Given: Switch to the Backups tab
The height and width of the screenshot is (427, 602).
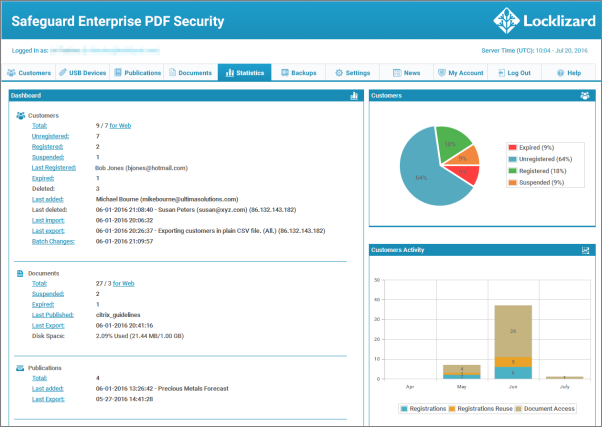Looking at the screenshot, I should pyautogui.click(x=299, y=73).
